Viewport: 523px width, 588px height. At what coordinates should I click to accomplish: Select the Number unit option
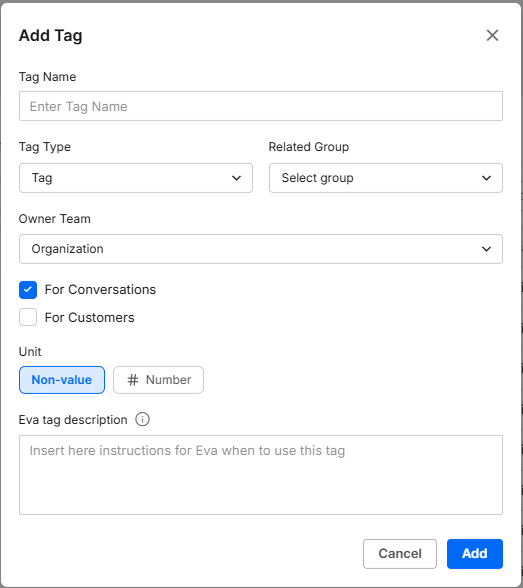(159, 380)
